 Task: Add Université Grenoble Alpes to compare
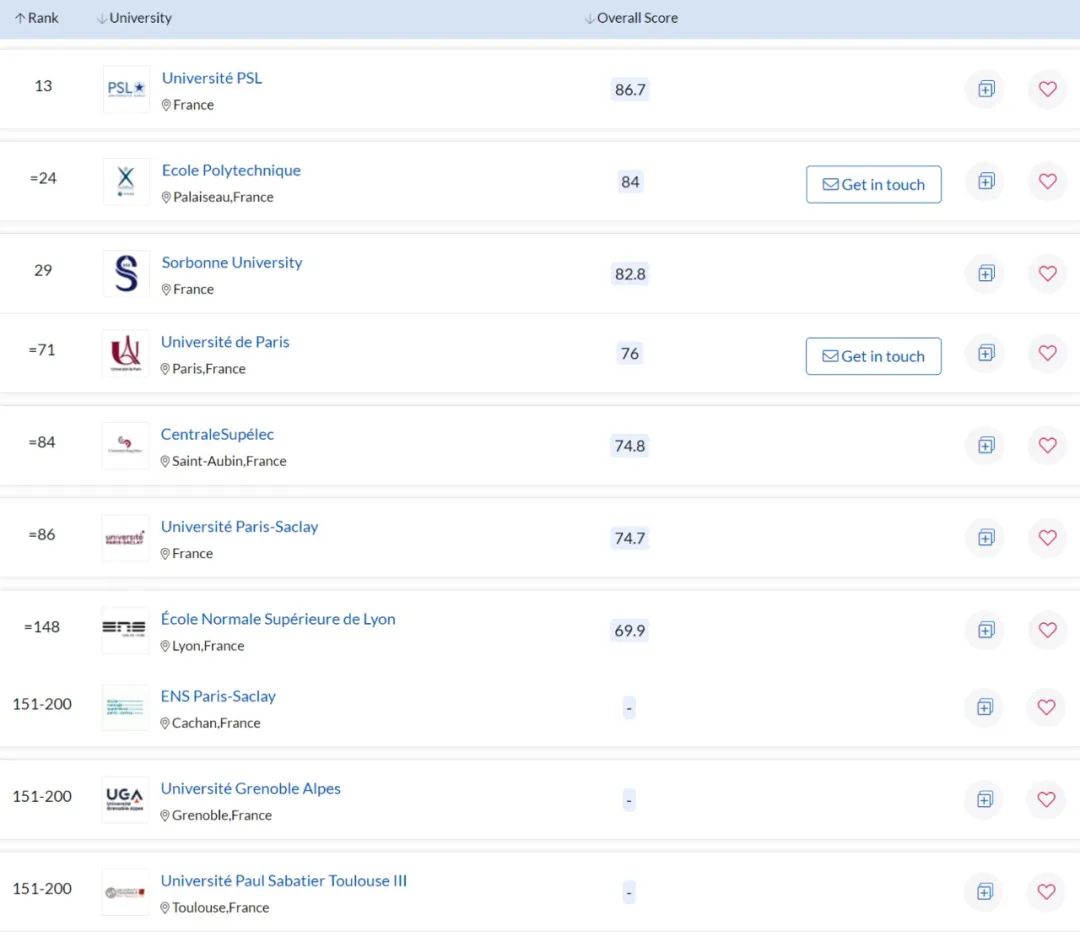[985, 800]
